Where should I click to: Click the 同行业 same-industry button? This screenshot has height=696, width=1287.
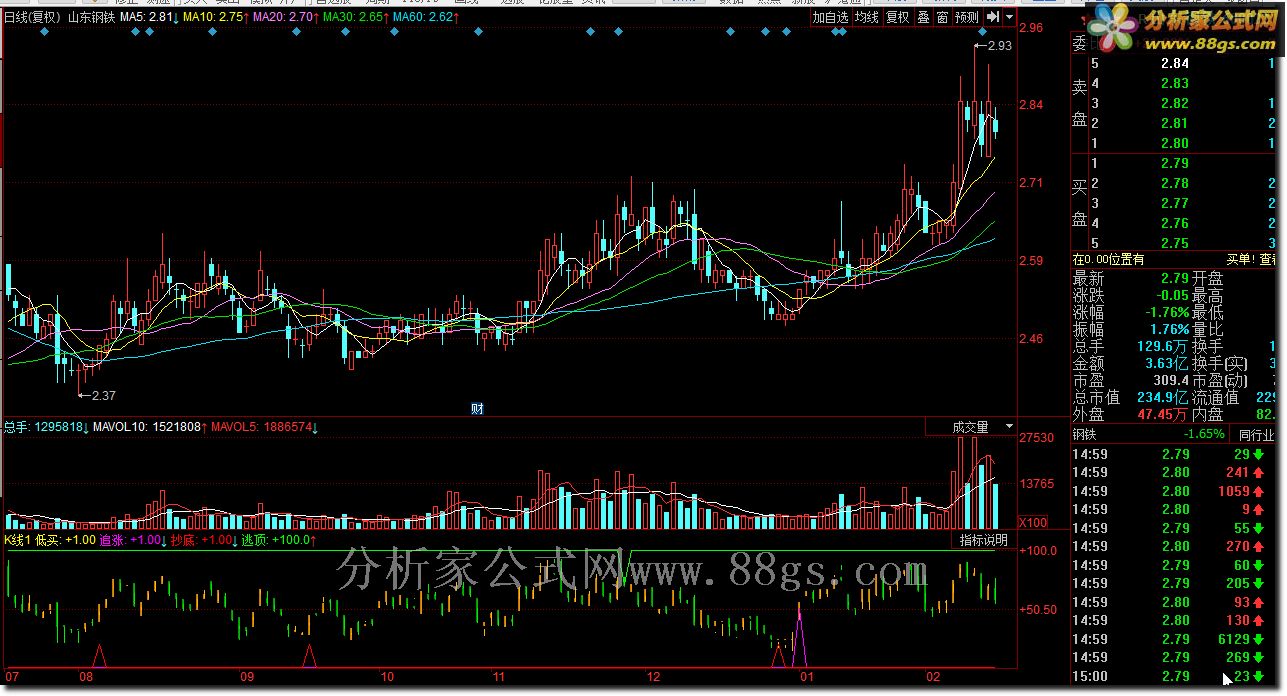point(1256,434)
